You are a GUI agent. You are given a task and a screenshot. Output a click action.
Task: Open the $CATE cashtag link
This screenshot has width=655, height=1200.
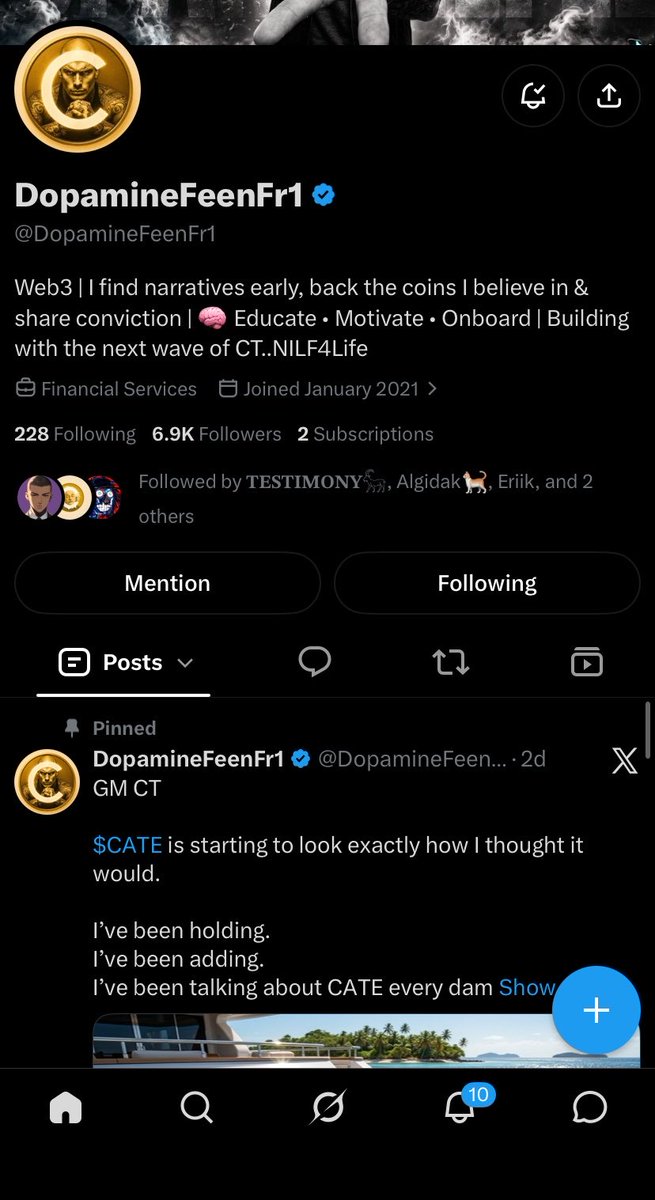[127, 845]
